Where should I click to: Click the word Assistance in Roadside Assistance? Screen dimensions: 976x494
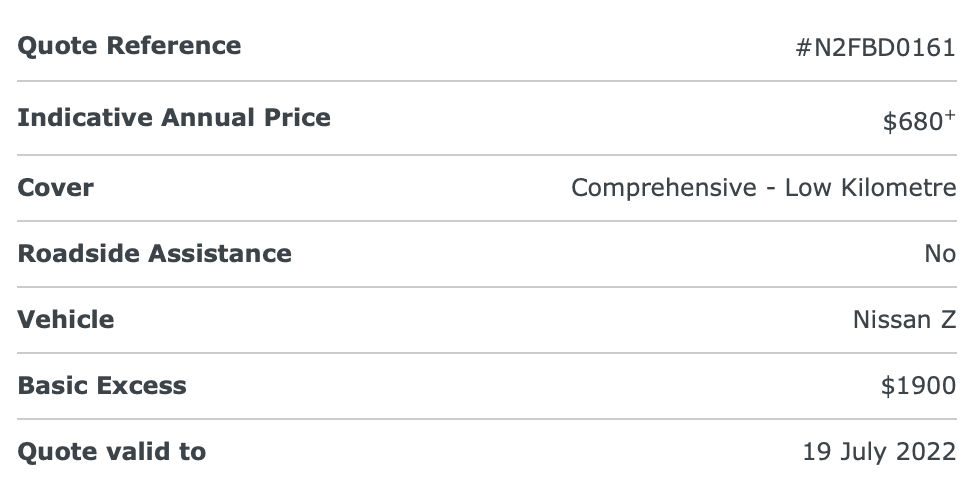[x=219, y=254]
